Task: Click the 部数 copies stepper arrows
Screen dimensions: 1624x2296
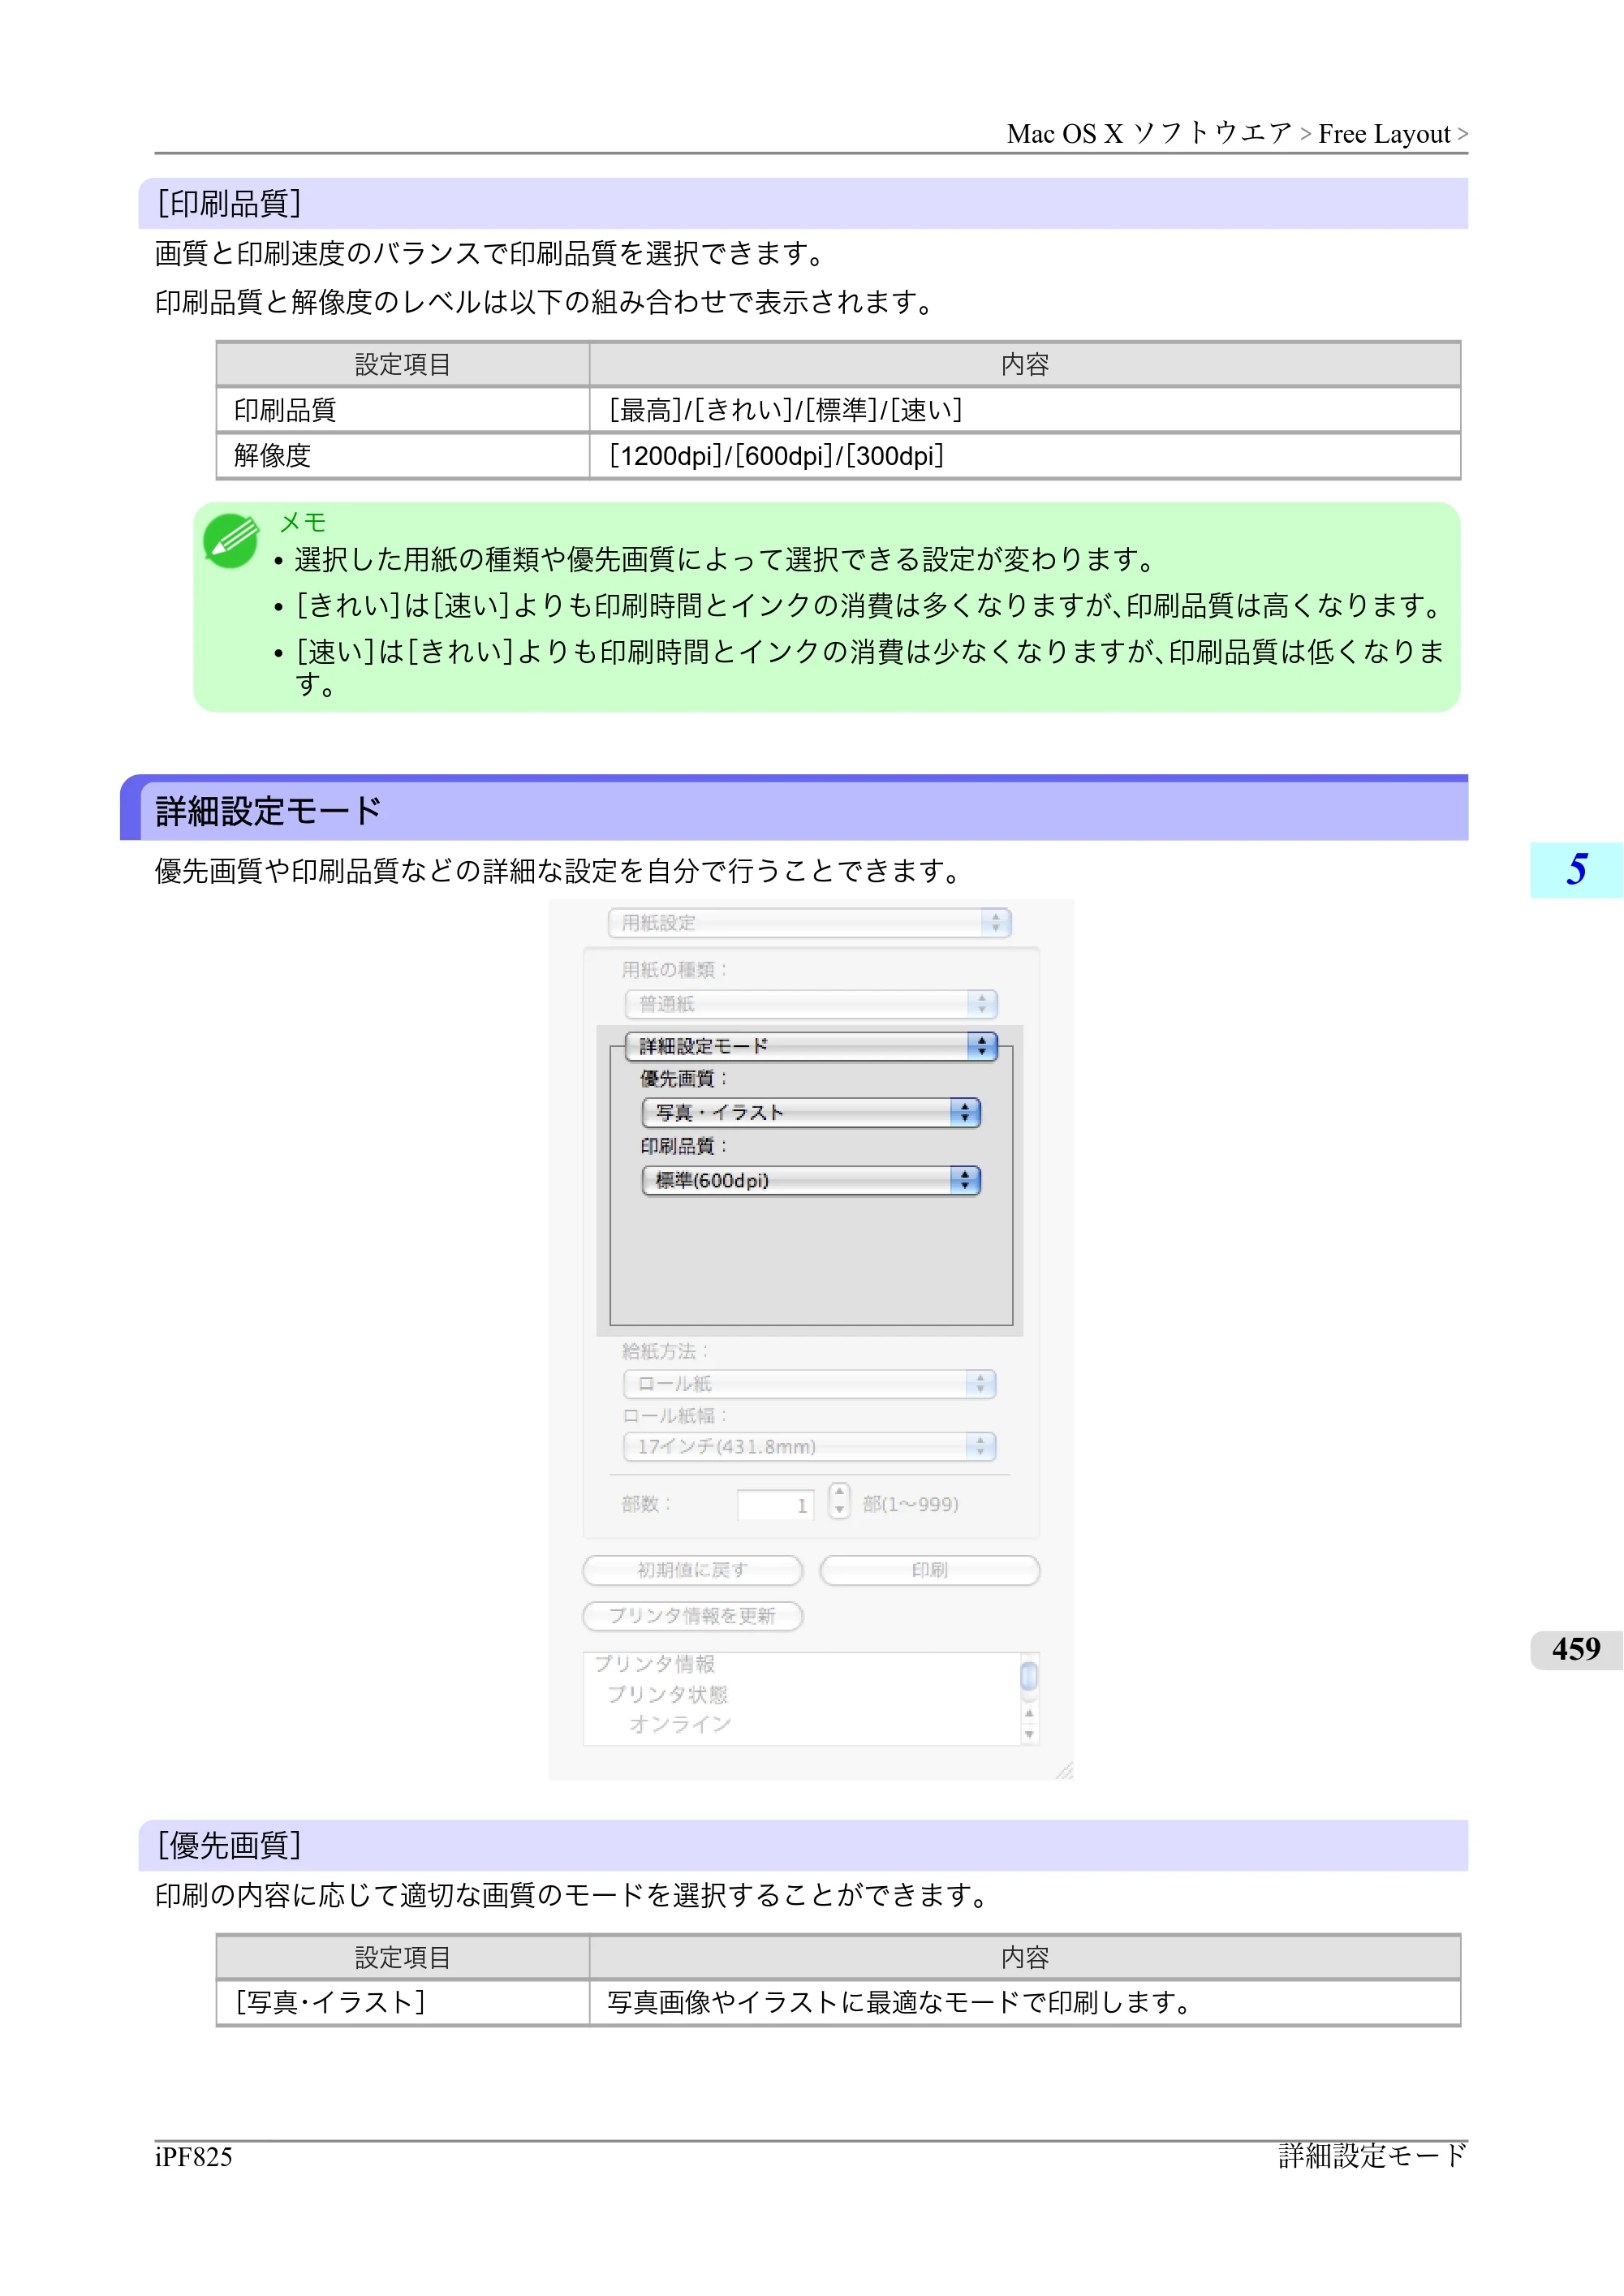Action: click(x=839, y=1502)
